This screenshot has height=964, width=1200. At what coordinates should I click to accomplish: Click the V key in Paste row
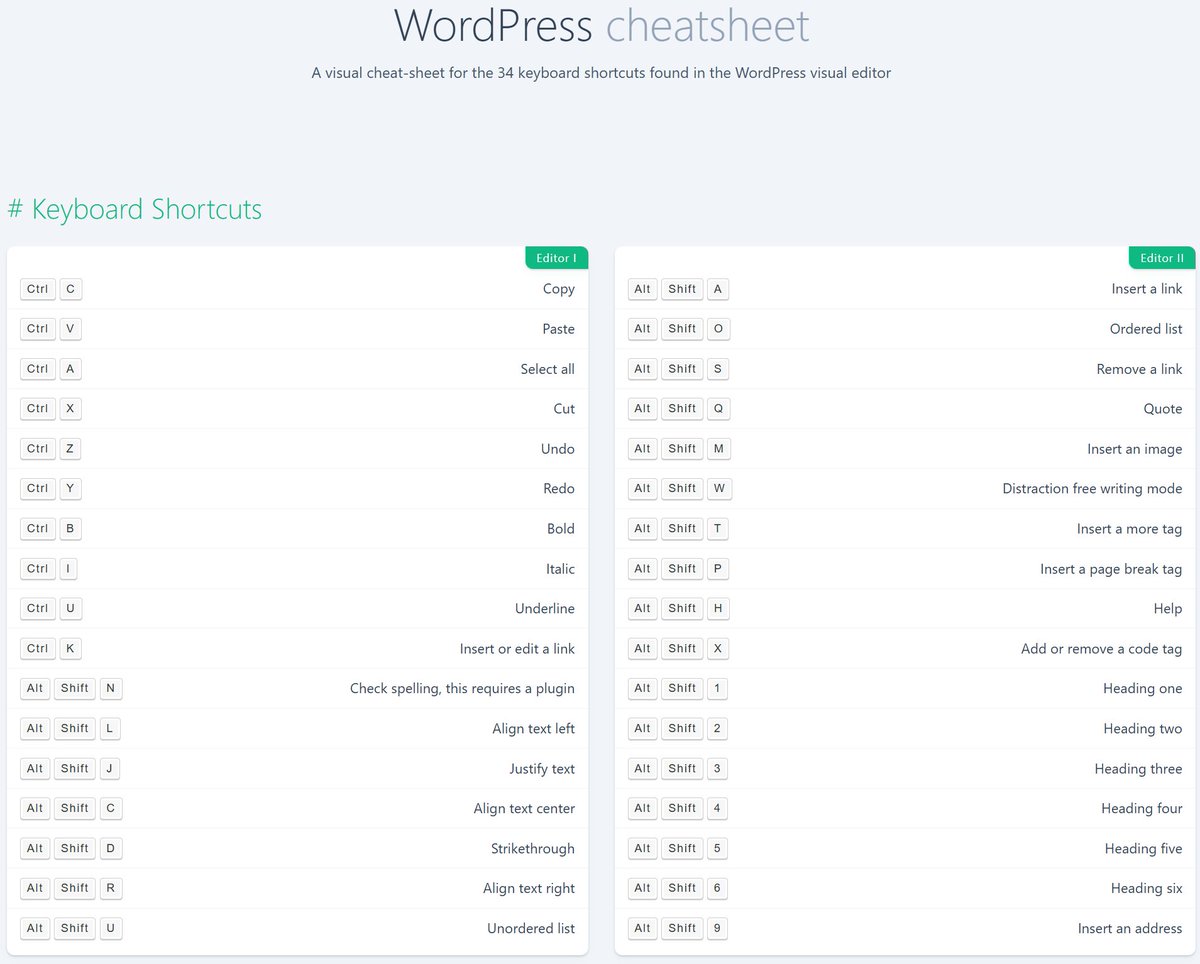point(70,329)
